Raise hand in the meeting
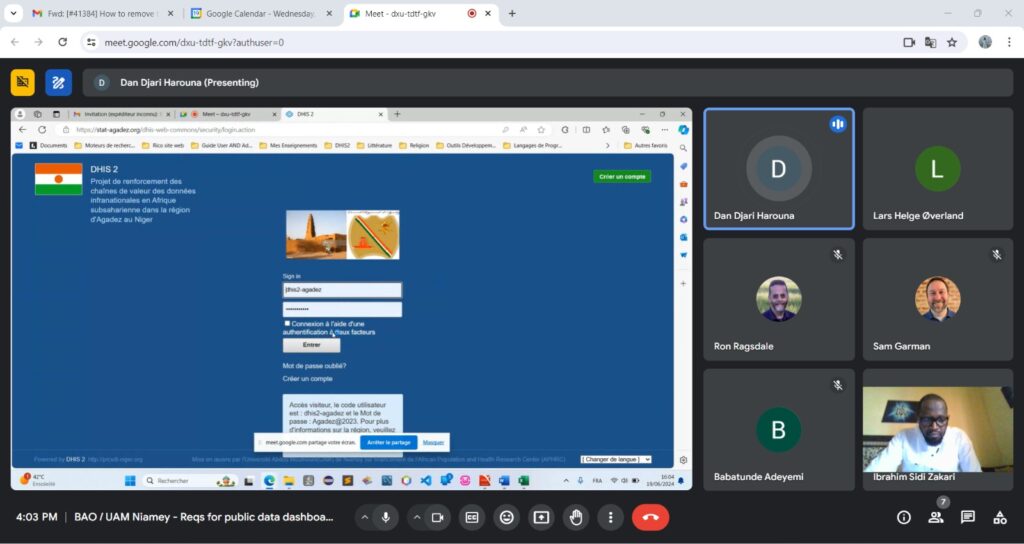Viewport: 1024px width, 544px height. pyautogui.click(x=575, y=517)
